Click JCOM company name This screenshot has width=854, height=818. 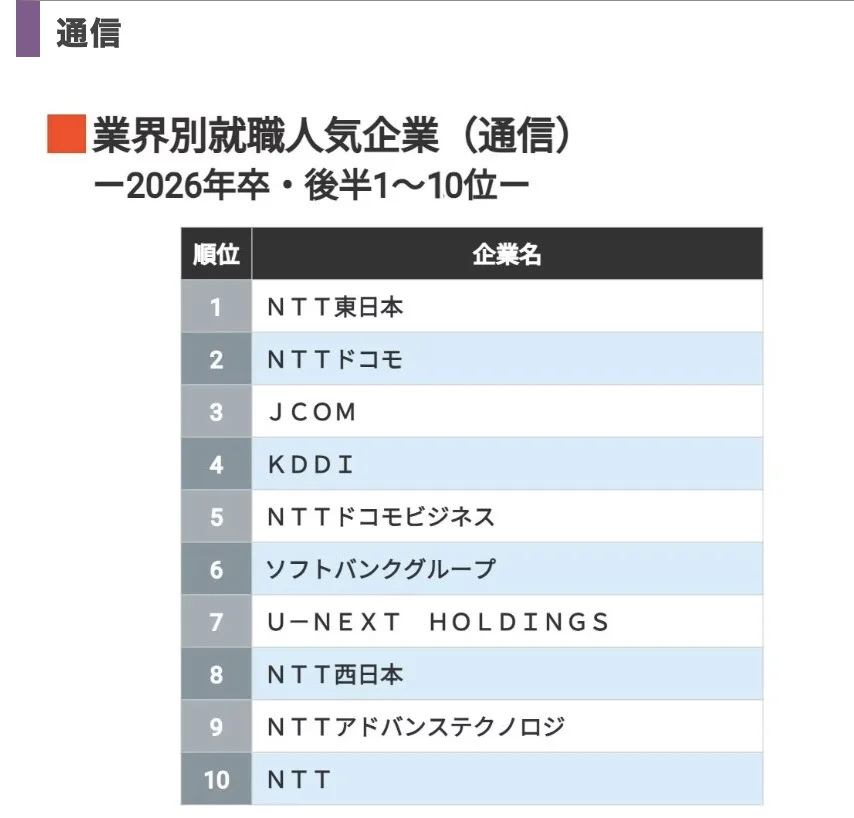pos(313,412)
